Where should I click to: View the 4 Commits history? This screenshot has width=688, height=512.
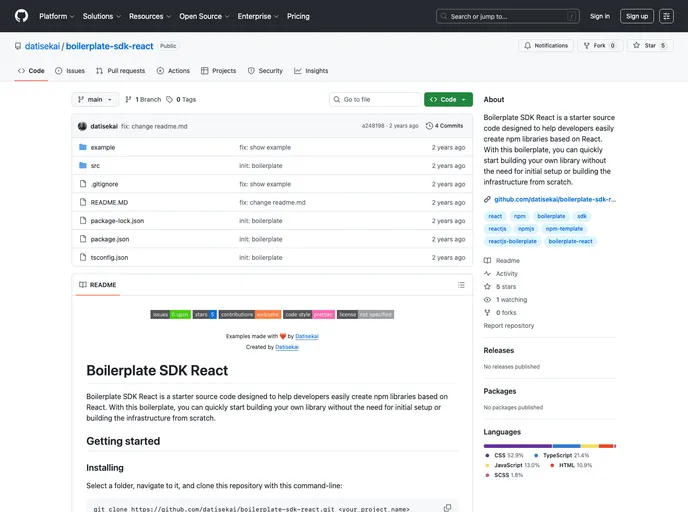point(444,126)
